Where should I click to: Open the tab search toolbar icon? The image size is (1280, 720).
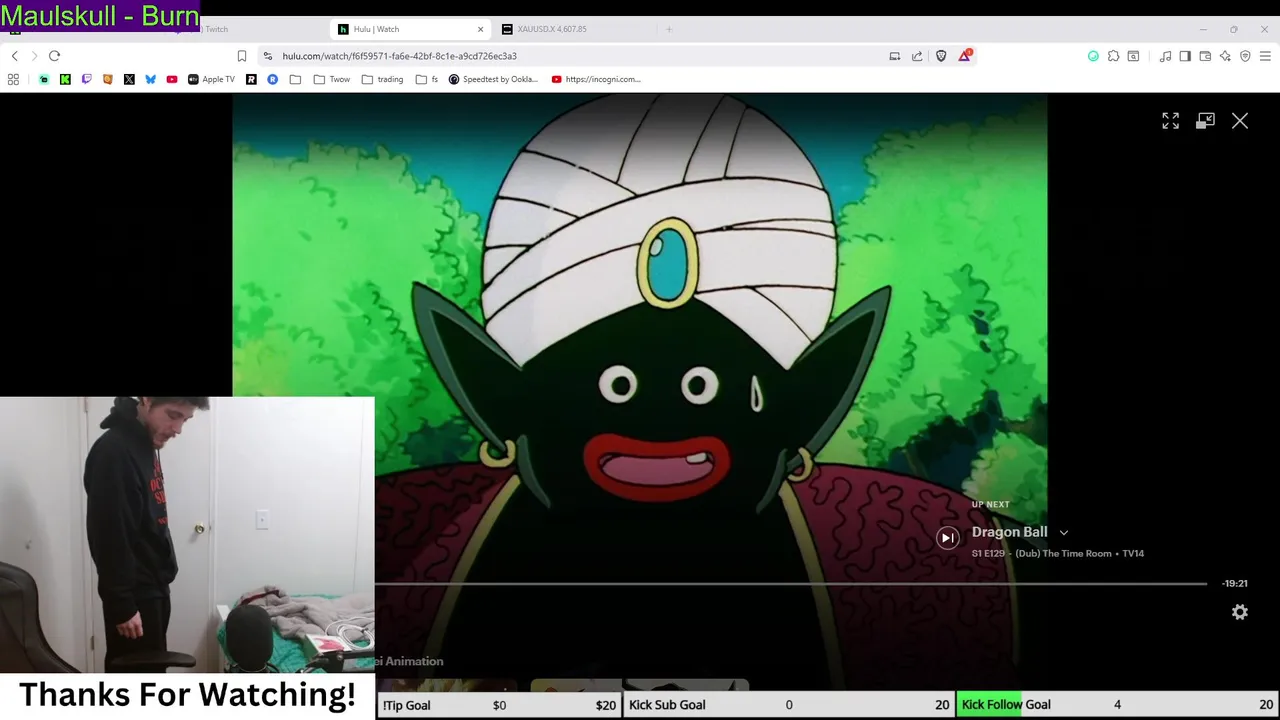click(x=1133, y=56)
